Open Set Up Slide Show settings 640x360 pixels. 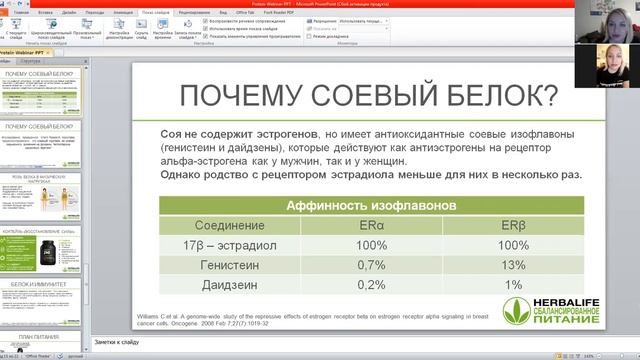tap(119, 29)
